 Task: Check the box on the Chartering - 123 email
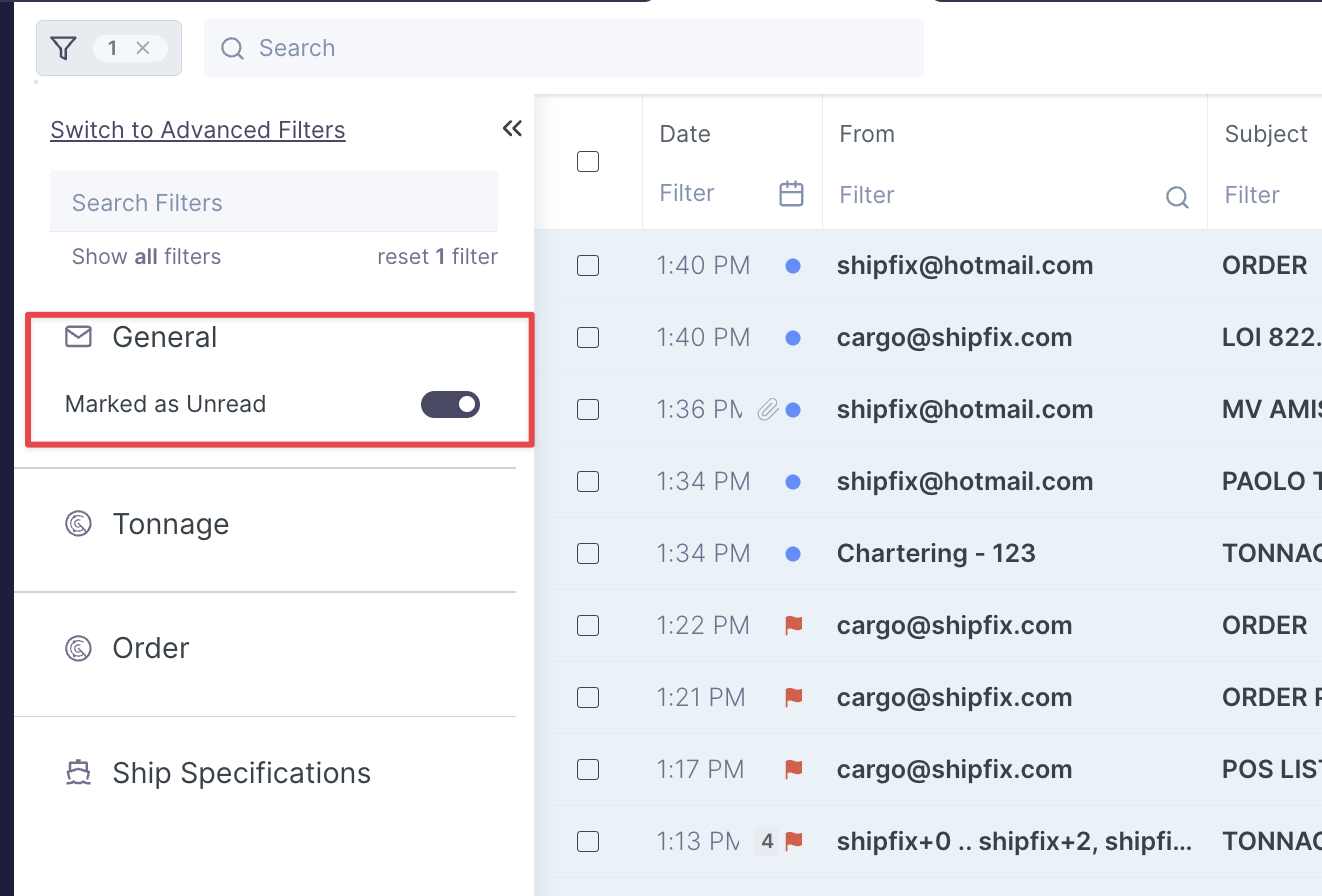(x=588, y=553)
